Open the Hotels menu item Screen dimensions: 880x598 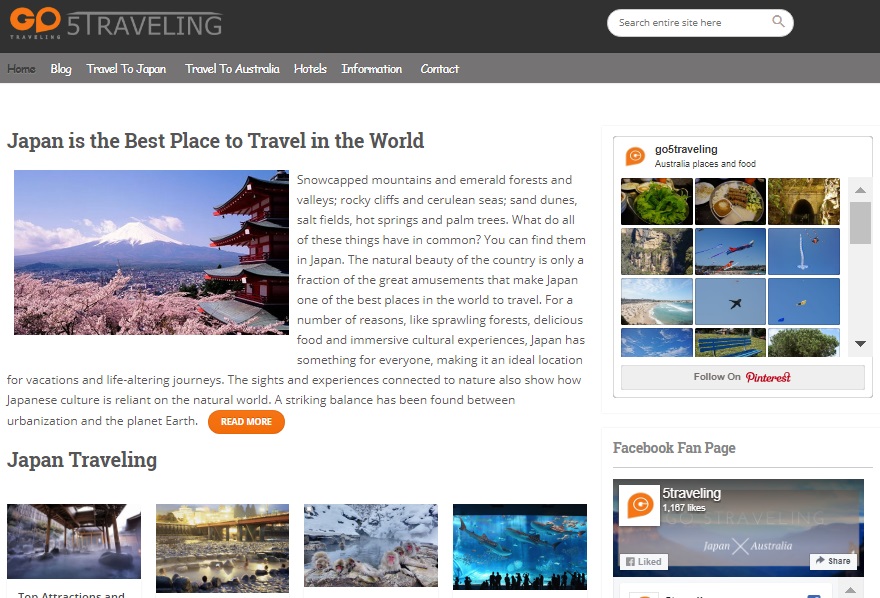pos(310,68)
